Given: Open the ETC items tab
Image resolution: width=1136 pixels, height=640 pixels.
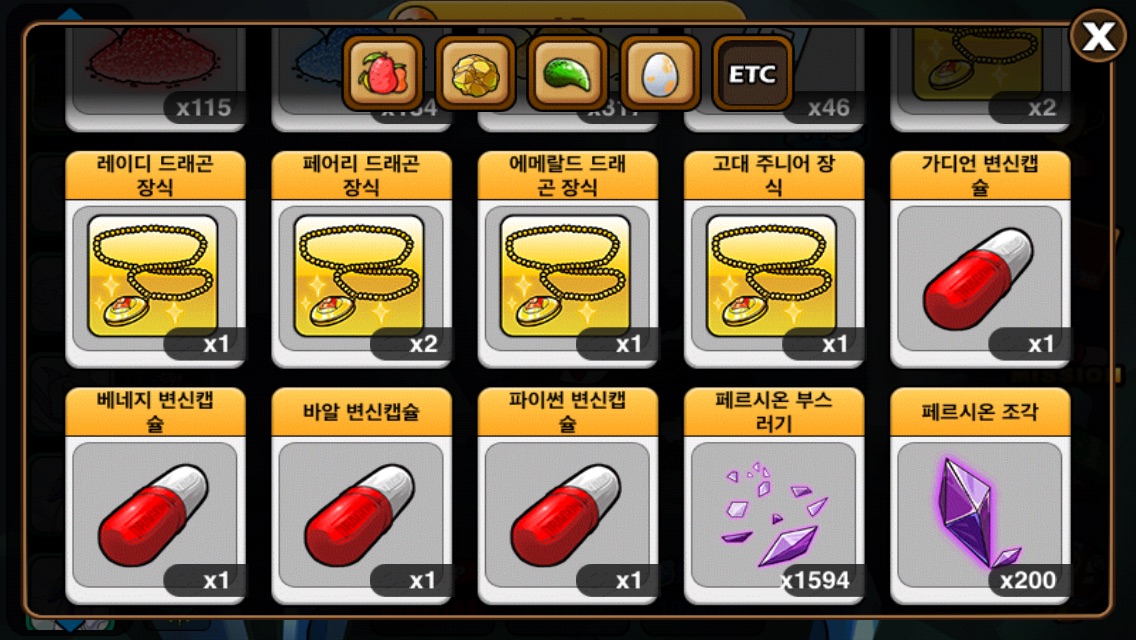Looking at the screenshot, I should click(x=752, y=73).
